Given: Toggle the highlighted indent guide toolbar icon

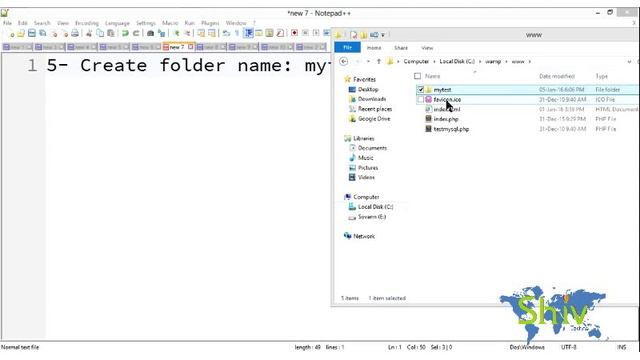Looking at the screenshot, I should (248, 33).
